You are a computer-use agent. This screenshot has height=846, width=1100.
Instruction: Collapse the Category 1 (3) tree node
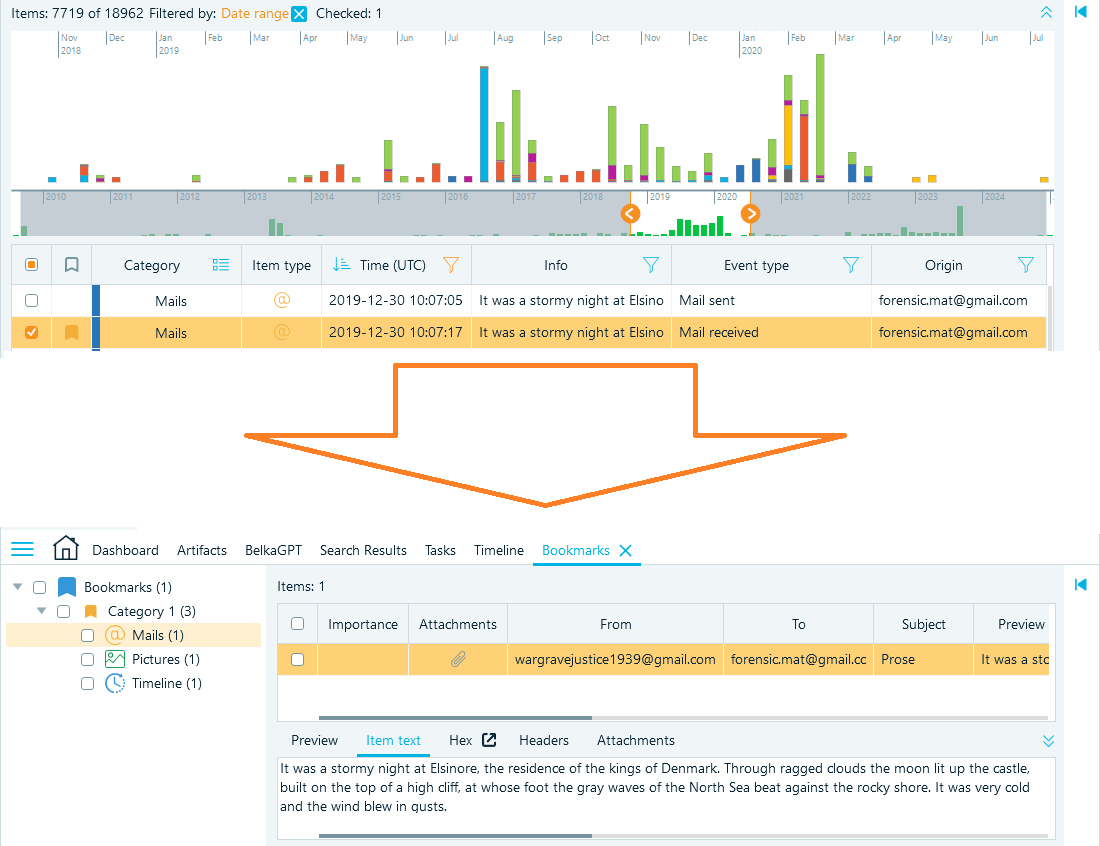point(41,611)
